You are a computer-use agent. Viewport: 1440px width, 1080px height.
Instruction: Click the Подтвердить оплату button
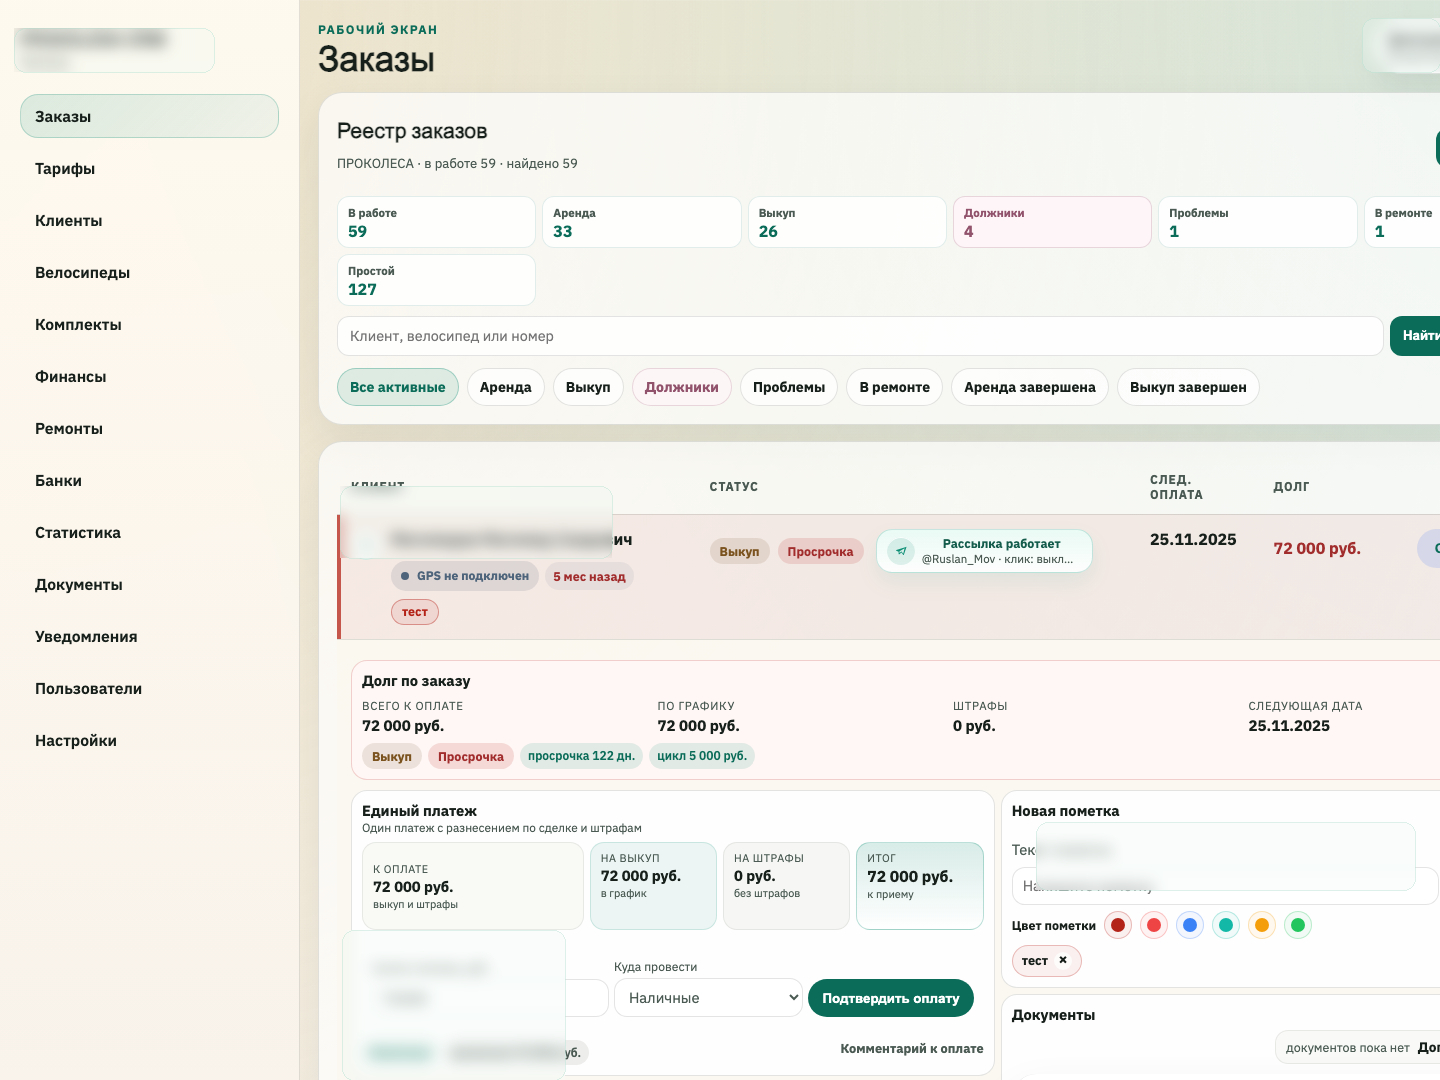[x=891, y=998]
